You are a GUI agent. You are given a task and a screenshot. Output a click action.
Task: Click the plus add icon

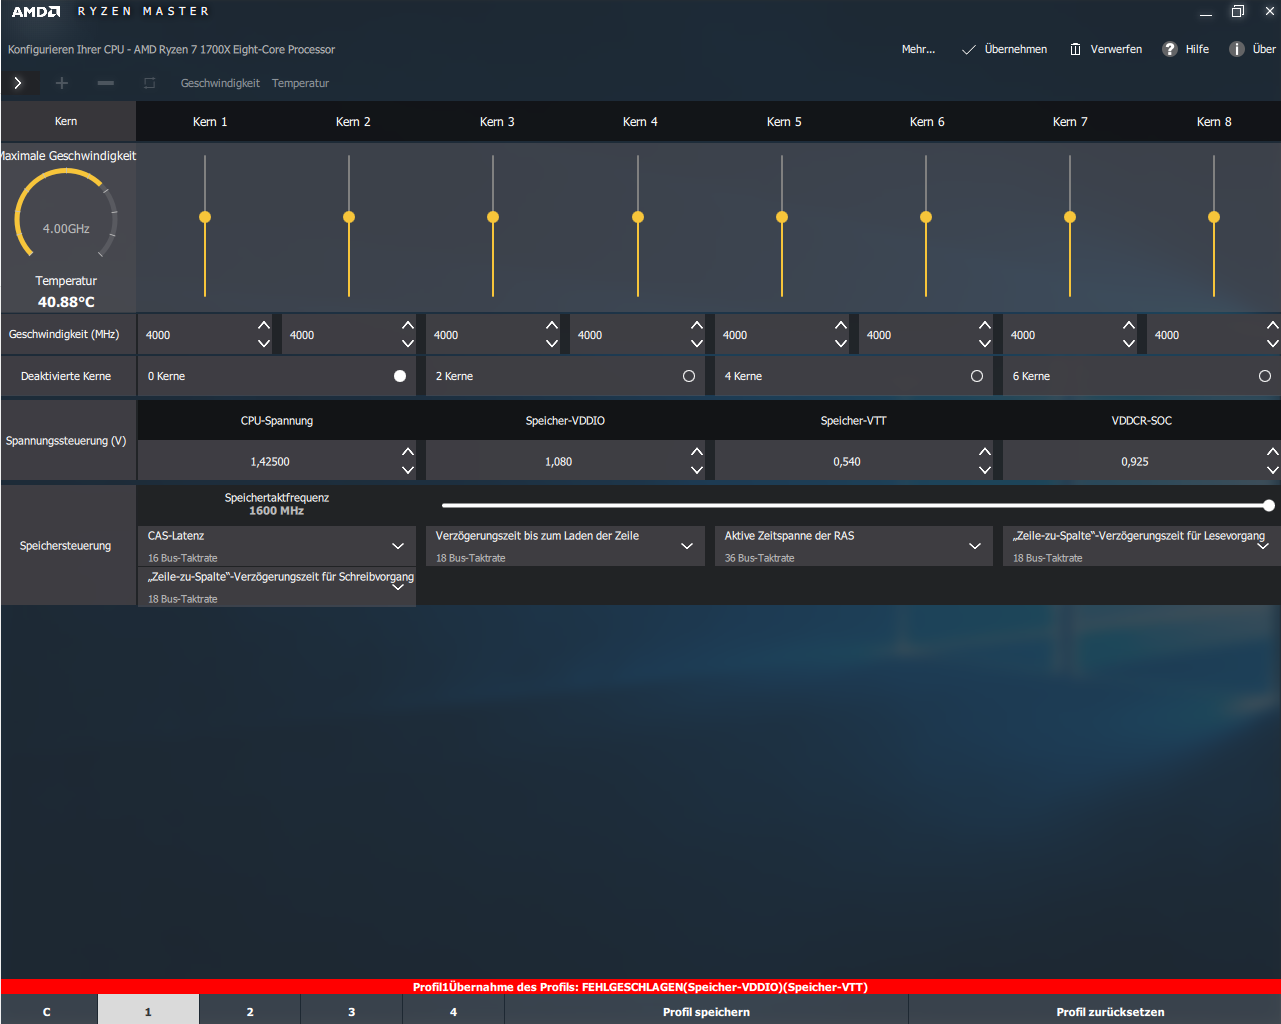[x=62, y=83]
